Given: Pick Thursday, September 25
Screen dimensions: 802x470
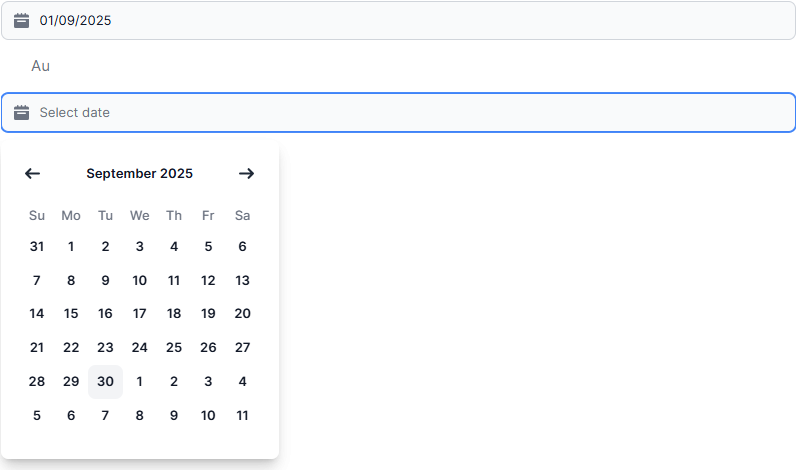Looking at the screenshot, I should 174,347.
